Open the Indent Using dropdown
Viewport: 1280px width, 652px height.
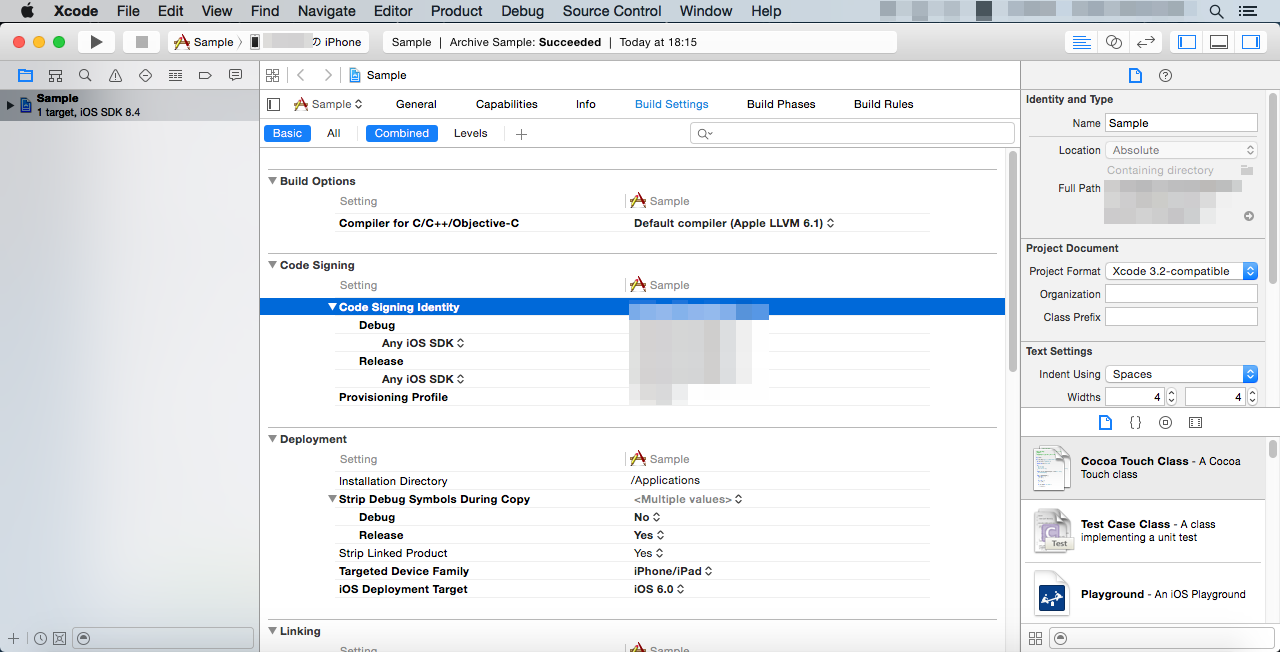tap(1181, 374)
